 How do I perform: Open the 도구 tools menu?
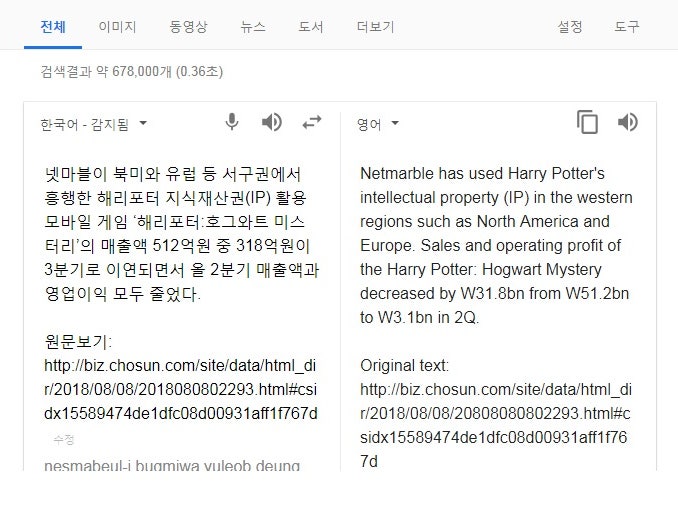(627, 27)
